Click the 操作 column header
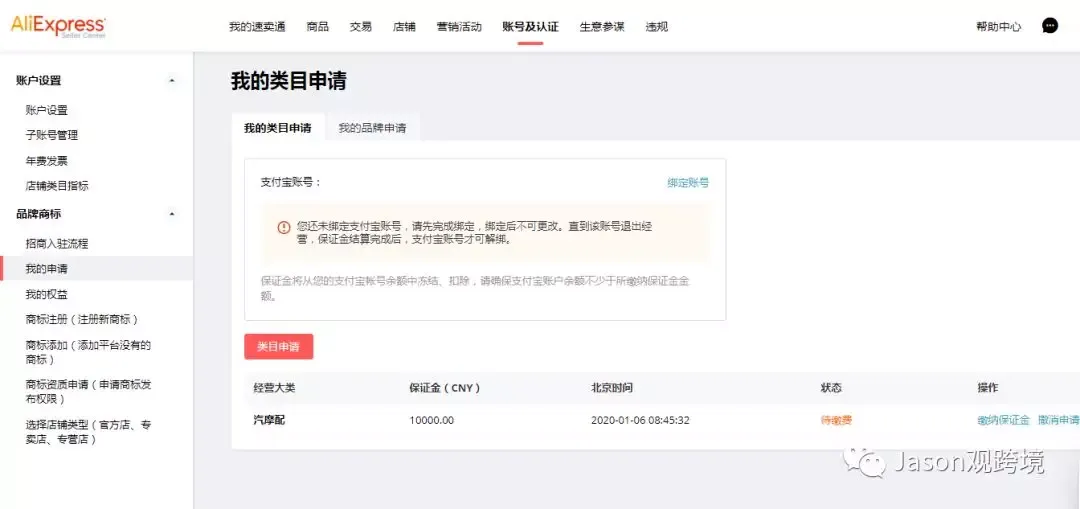The image size is (1080, 509). (988, 388)
